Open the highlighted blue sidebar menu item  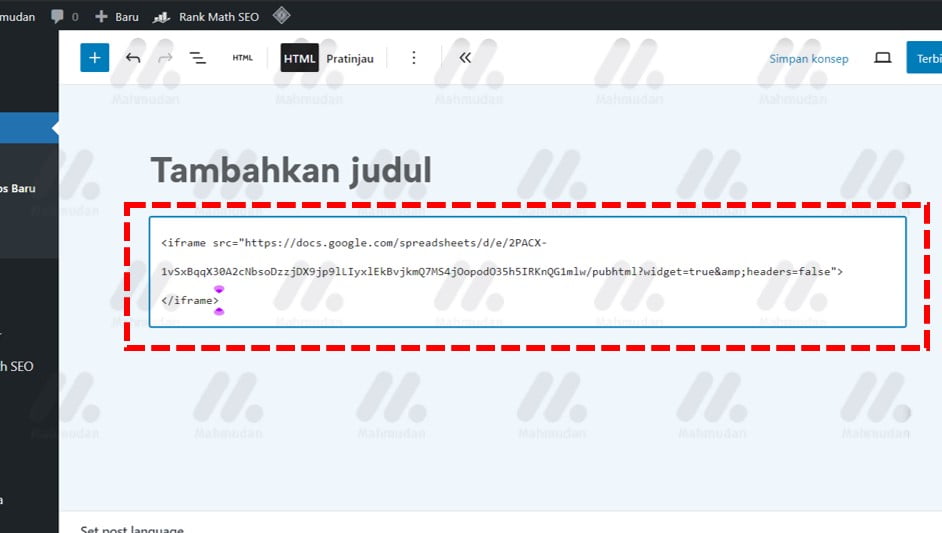[28, 127]
